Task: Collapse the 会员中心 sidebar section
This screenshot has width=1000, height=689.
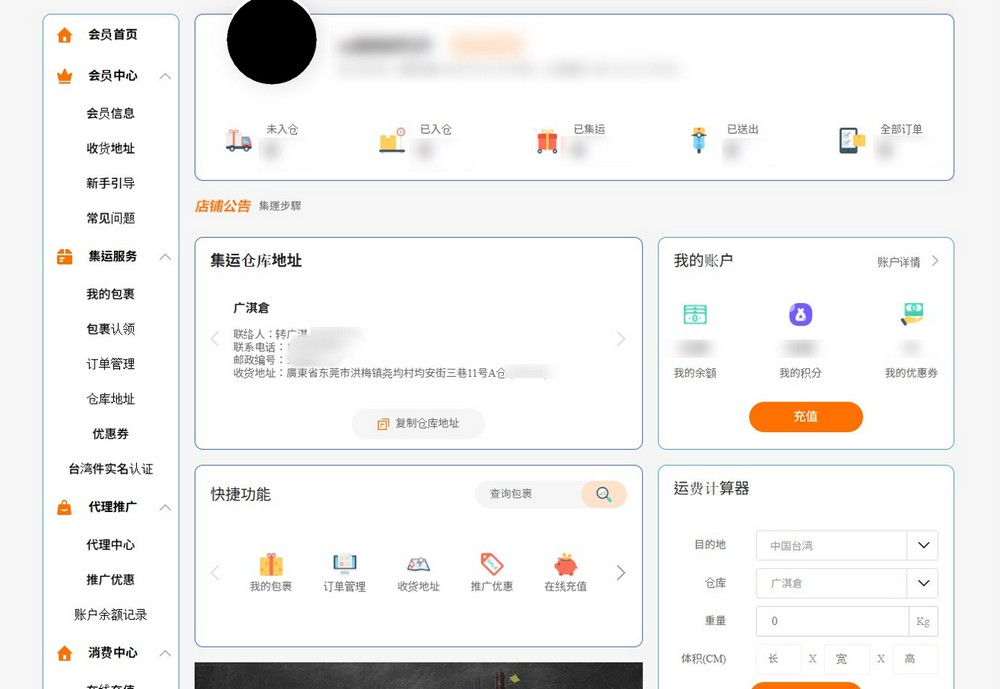Action: [165, 76]
